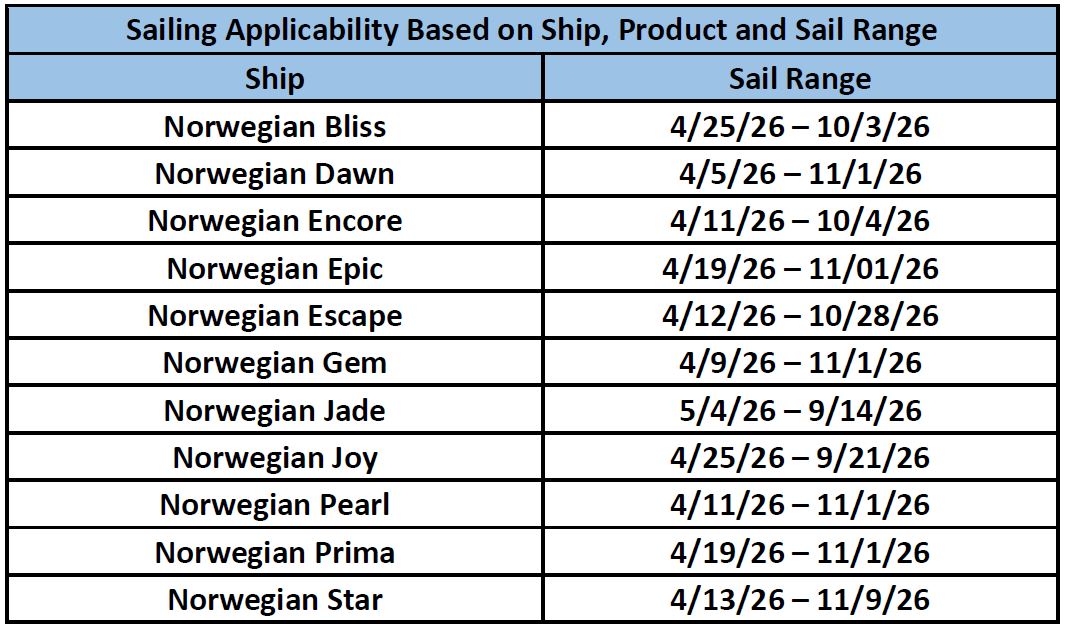Click on Norwegian Escape
The height and width of the screenshot is (628, 1066).
click(x=274, y=316)
